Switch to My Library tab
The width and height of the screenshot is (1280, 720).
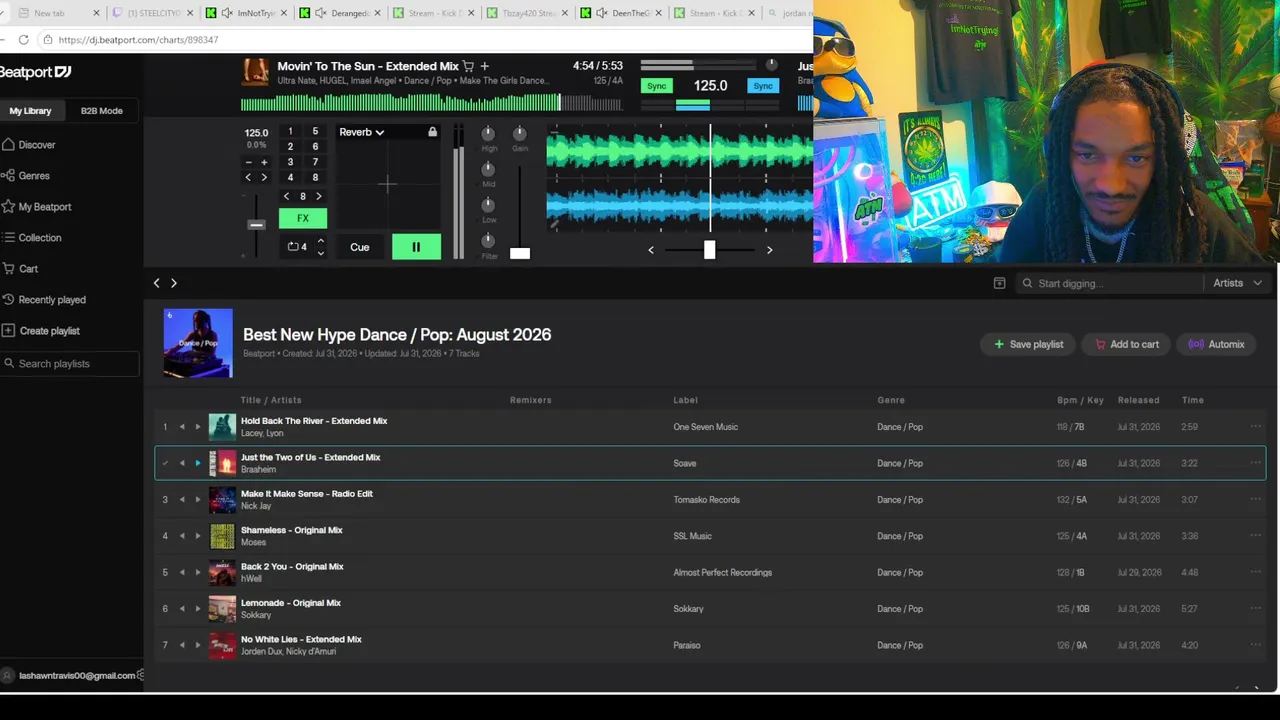30,111
